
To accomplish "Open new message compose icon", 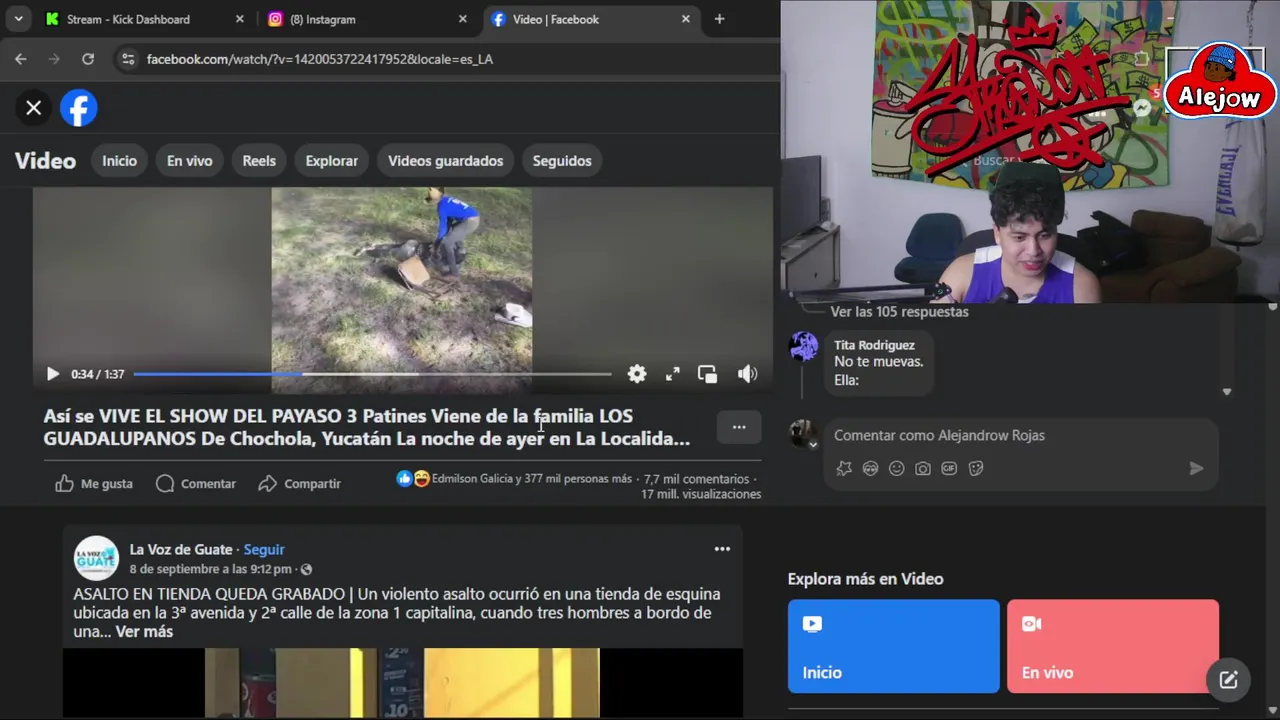I will coord(1228,680).
